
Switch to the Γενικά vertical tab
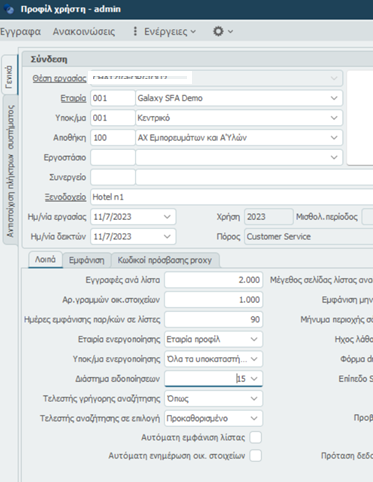coord(9,76)
